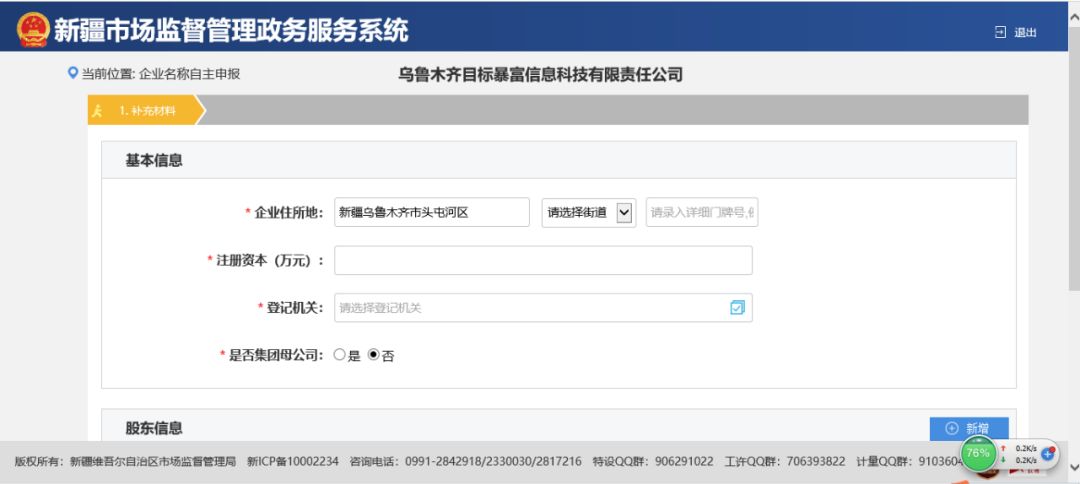The width and height of the screenshot is (1080, 484).
Task: Click the national emblem logo in the header
Action: [32, 30]
